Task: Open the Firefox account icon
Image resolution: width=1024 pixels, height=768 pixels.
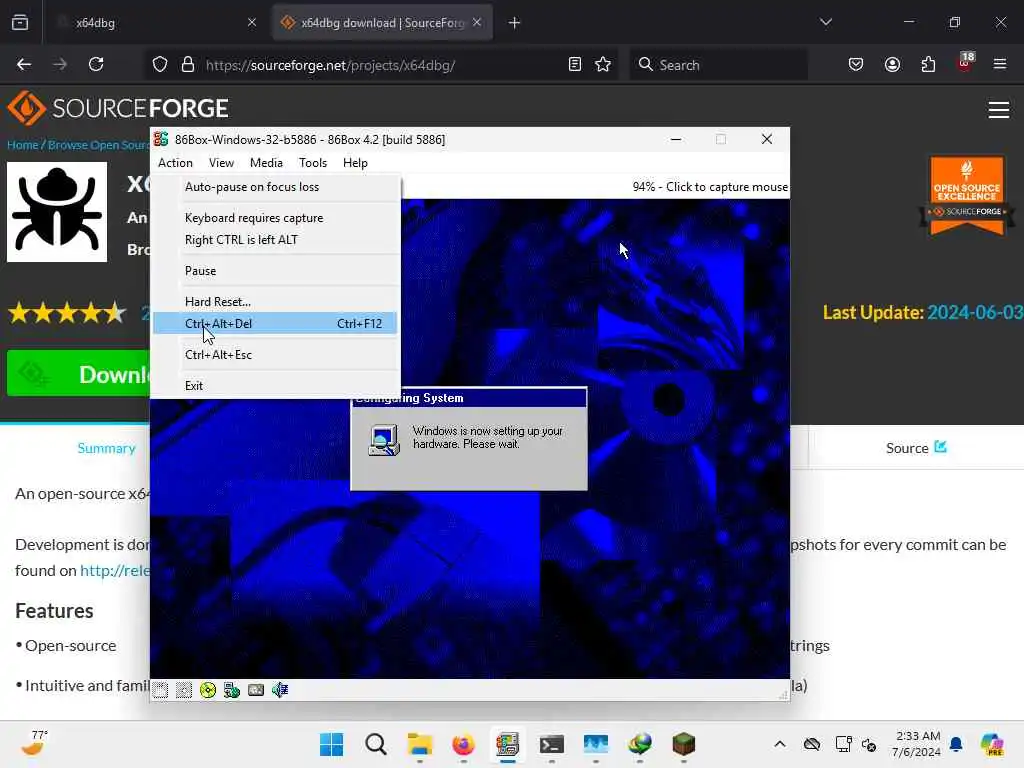Action: (x=892, y=65)
